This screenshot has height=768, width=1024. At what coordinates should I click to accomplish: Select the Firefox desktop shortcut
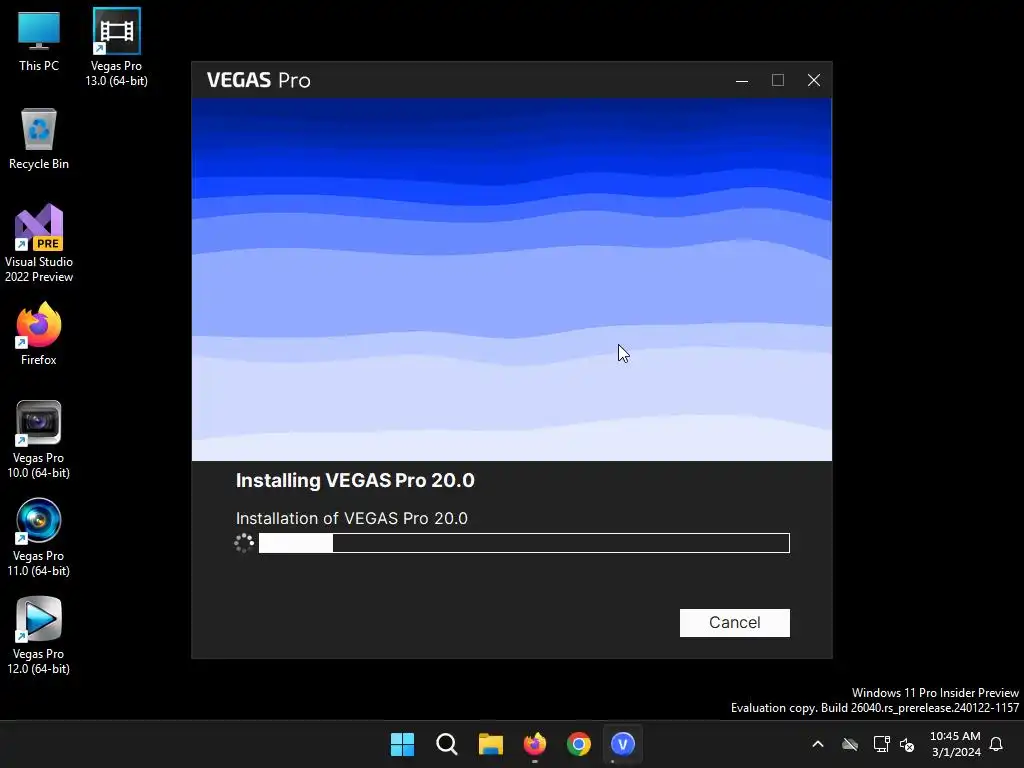[39, 334]
